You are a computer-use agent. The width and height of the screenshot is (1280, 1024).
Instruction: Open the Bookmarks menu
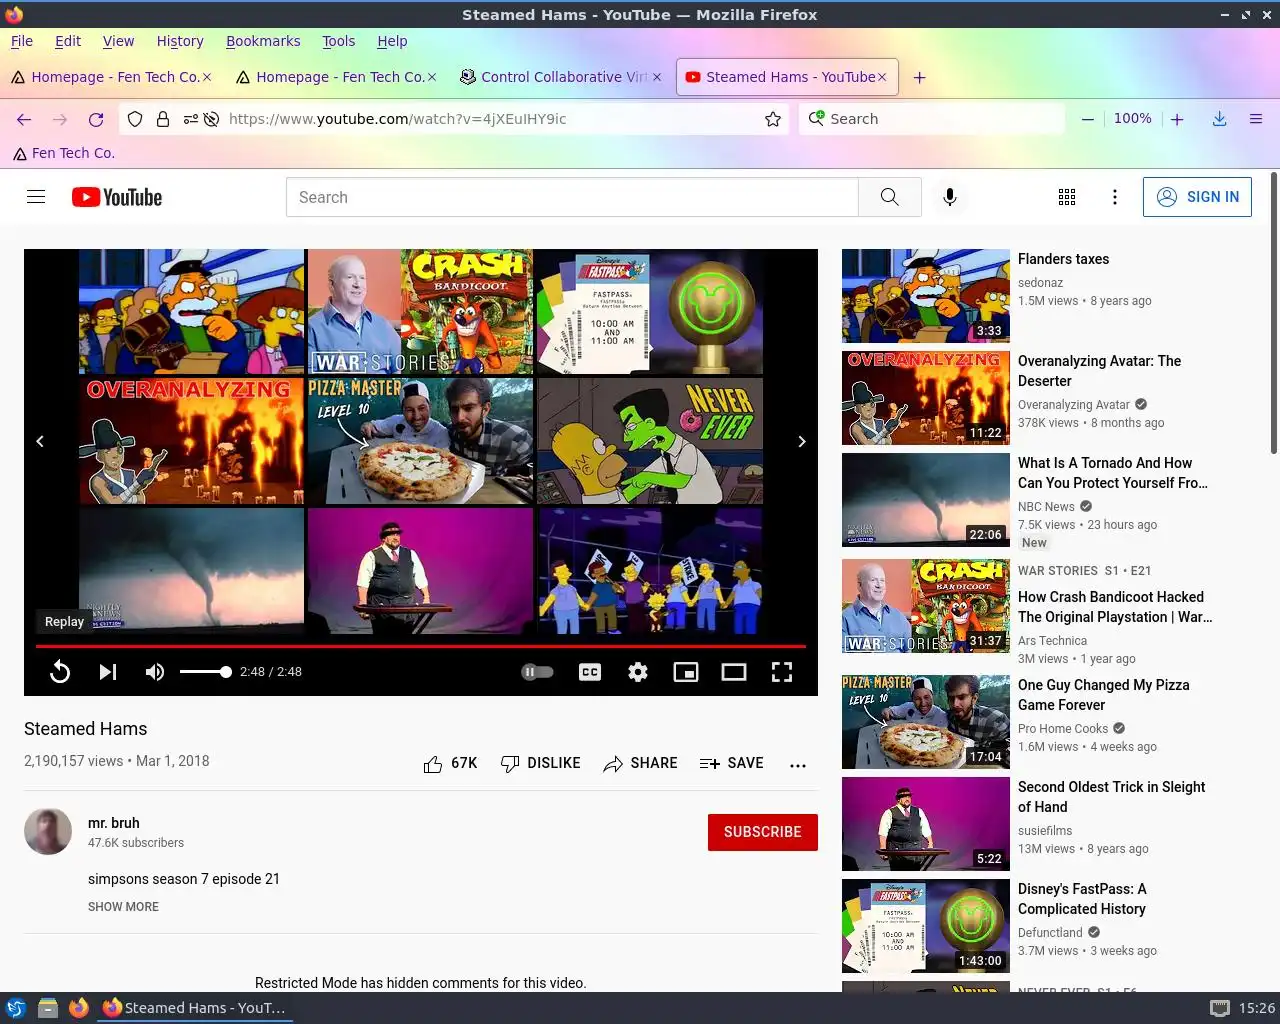[x=263, y=41]
